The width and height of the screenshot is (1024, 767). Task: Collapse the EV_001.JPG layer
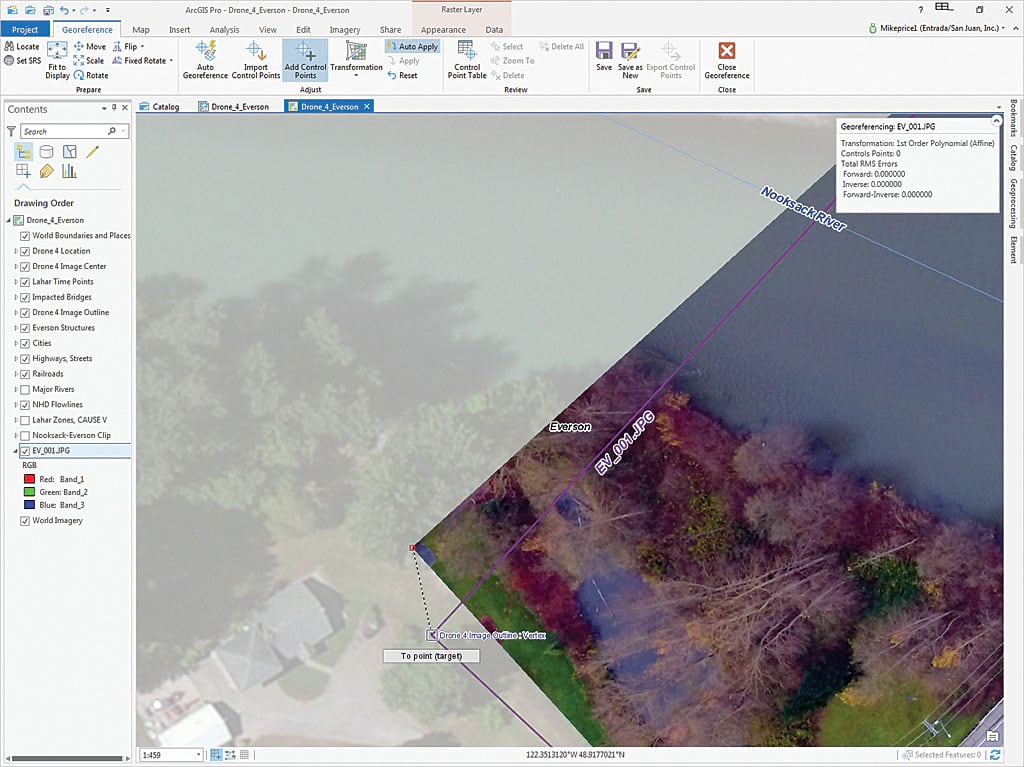click(16, 451)
